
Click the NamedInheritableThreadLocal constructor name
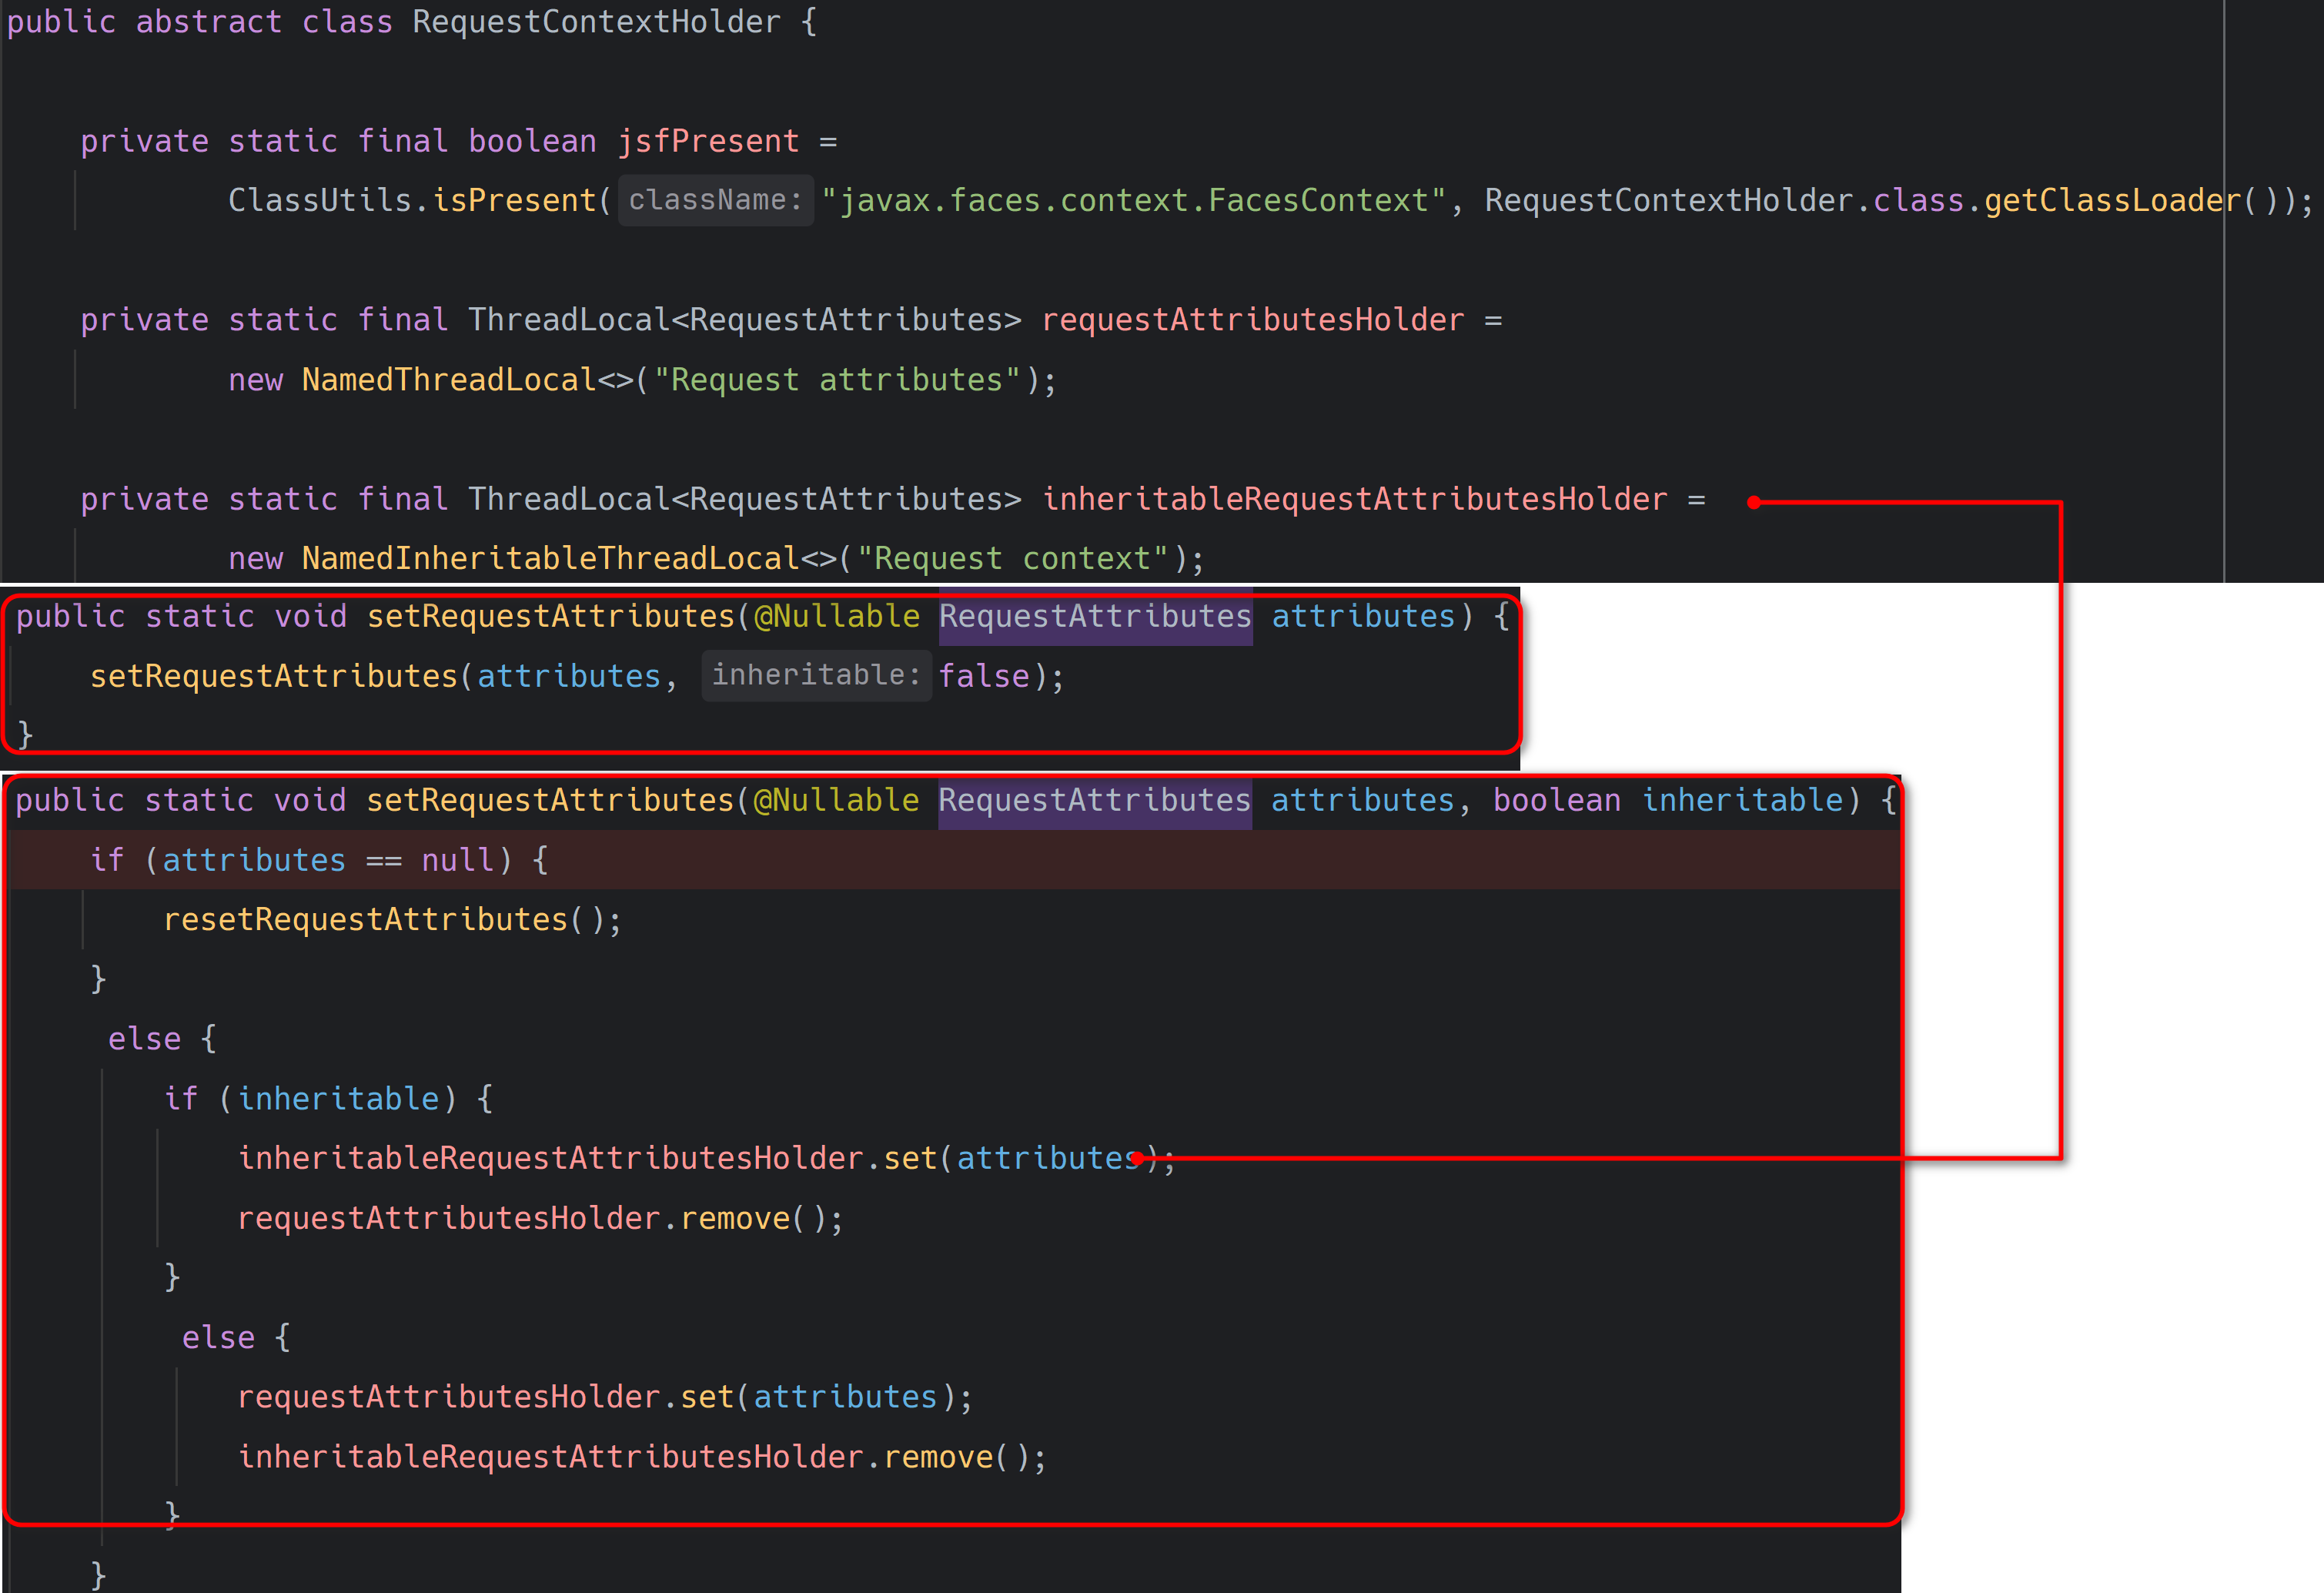[x=551, y=558]
